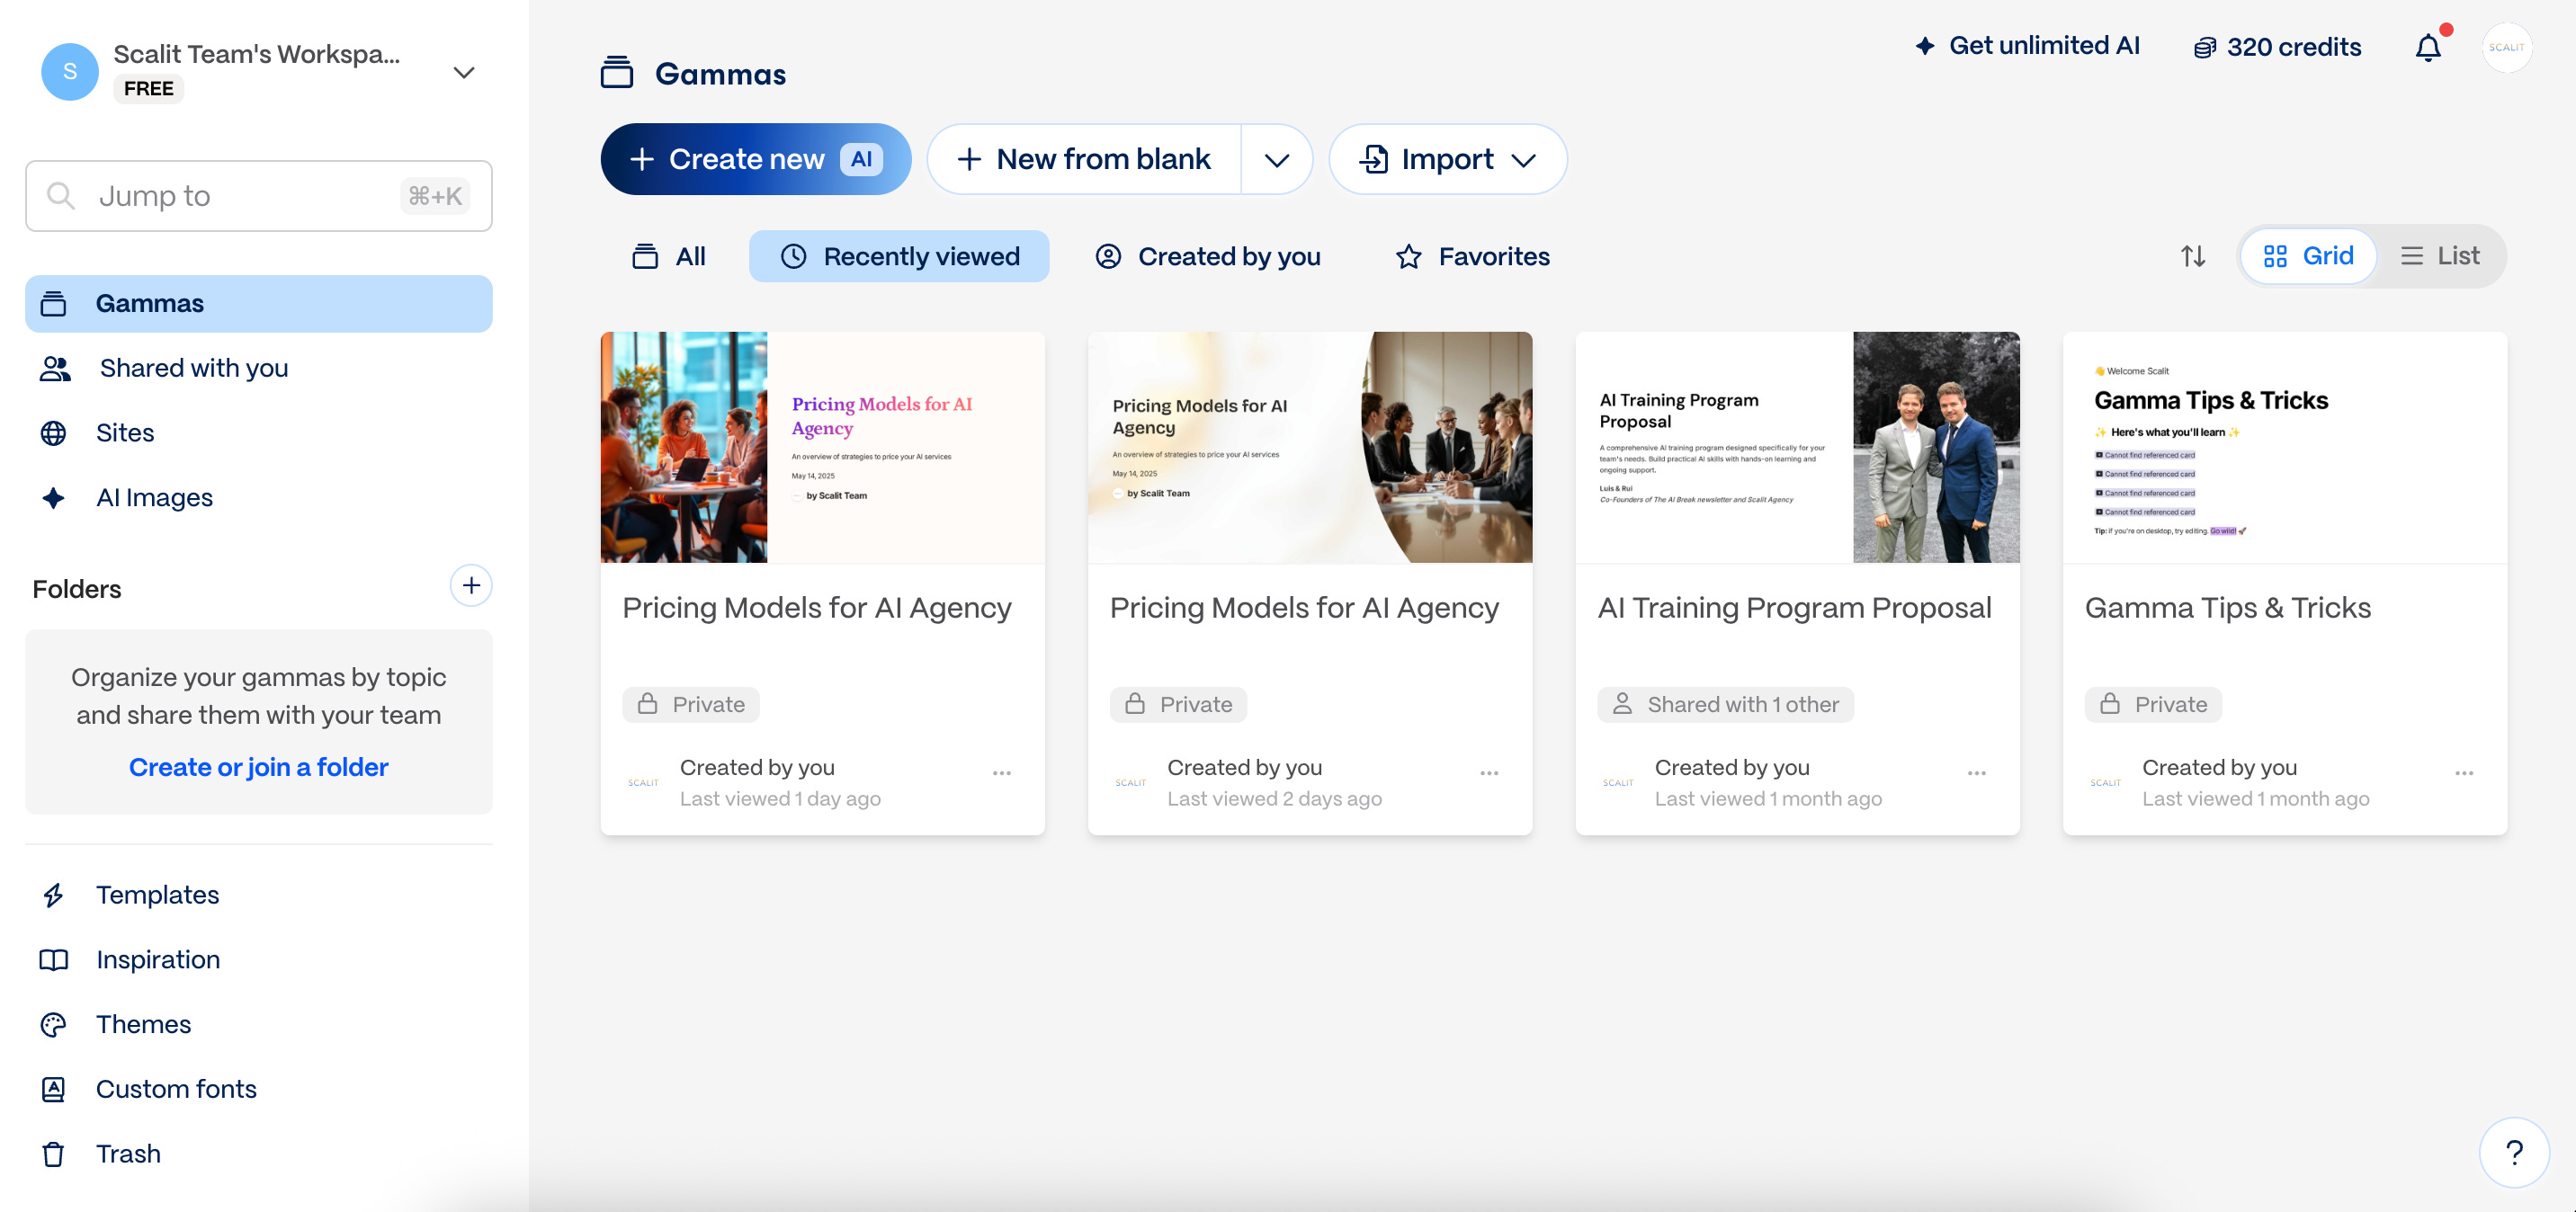Select the Created by you tab
This screenshot has width=2576, height=1212.
1207,256
